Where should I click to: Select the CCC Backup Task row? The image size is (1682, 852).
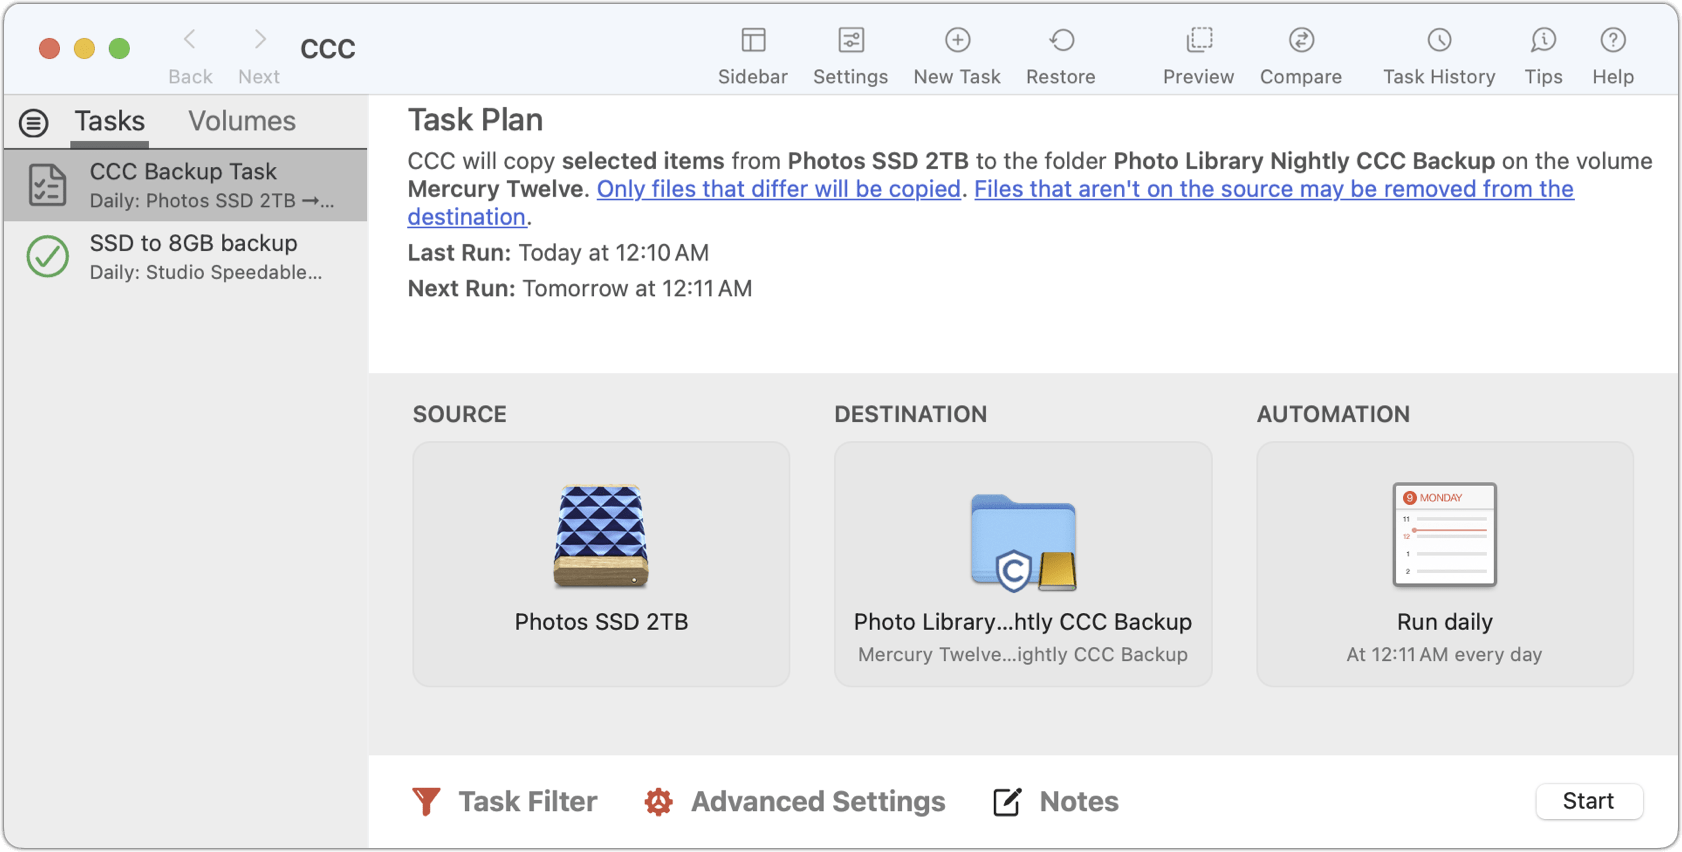tap(185, 185)
